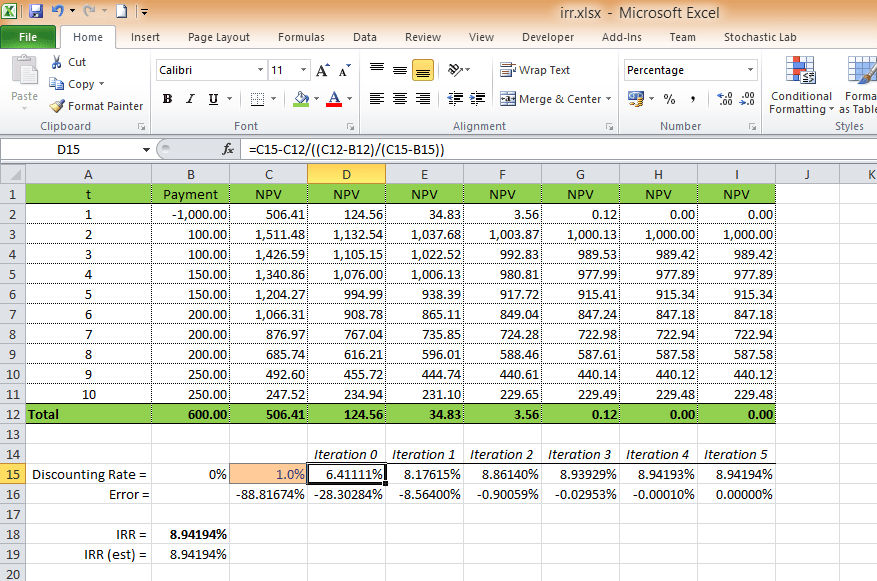Apply the red Font Color A
877x581 pixels.
tap(334, 99)
